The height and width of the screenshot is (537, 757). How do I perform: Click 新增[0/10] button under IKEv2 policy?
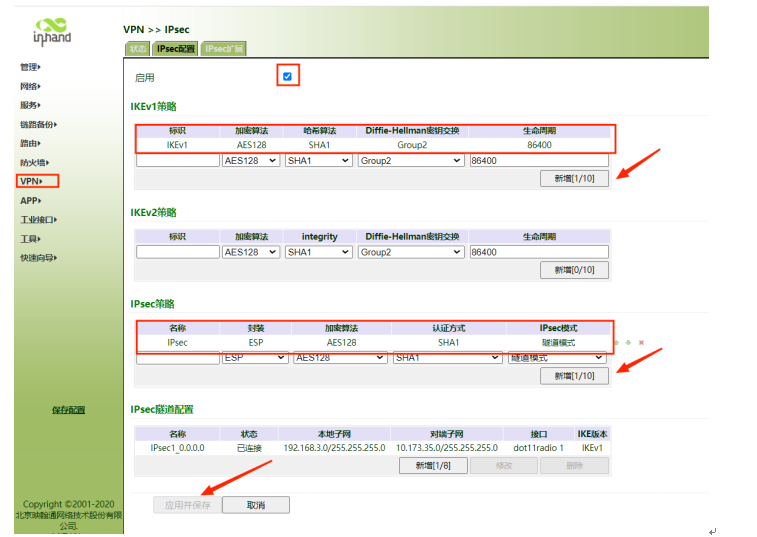click(573, 270)
